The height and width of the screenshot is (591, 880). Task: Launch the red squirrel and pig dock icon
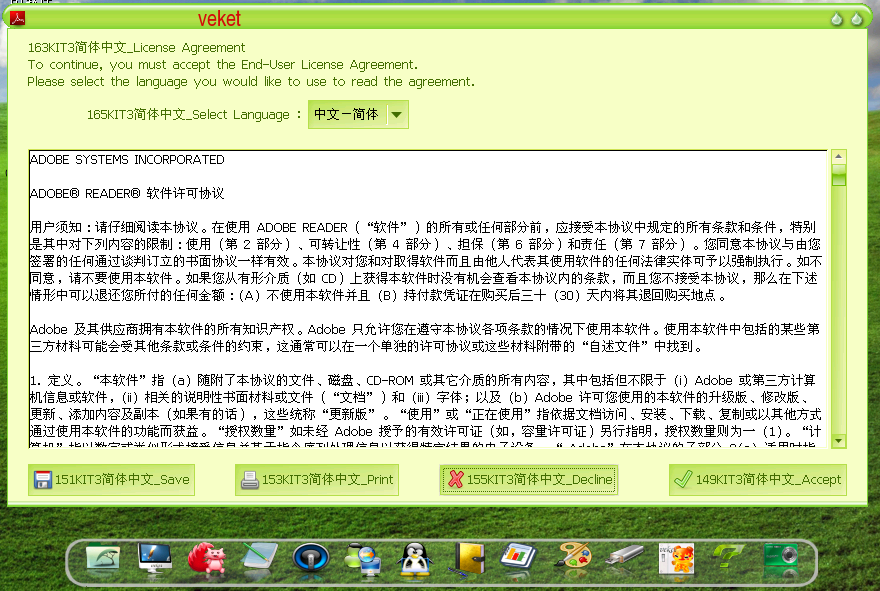click(207, 558)
